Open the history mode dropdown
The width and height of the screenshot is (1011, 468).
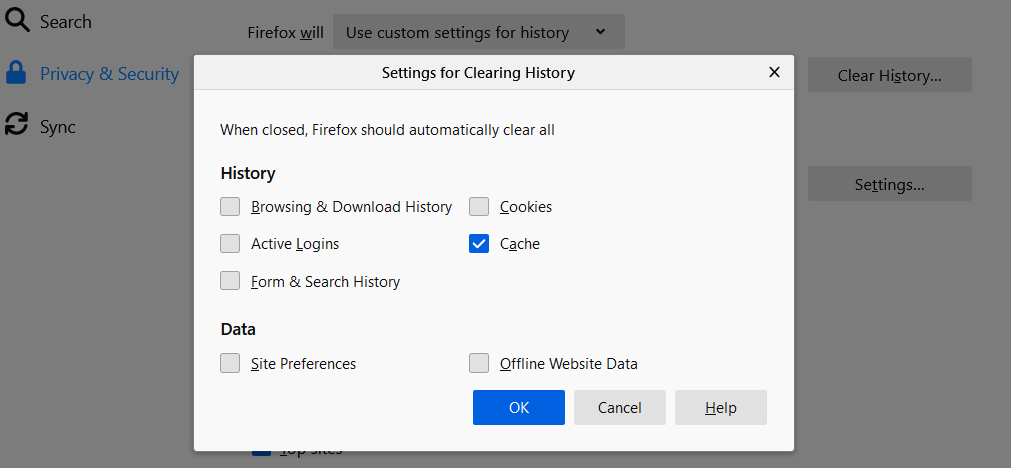click(478, 32)
